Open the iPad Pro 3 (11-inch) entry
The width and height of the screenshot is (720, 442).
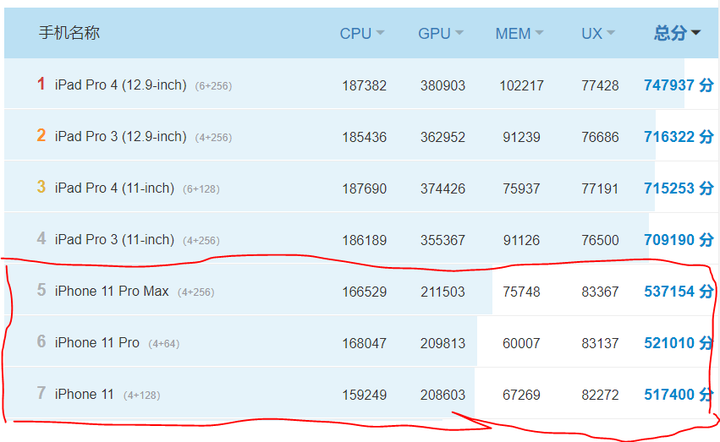coord(115,240)
